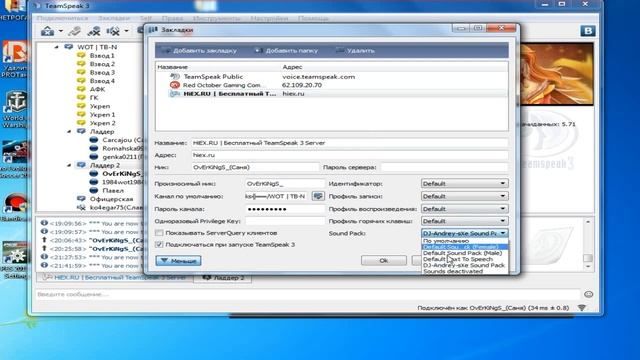Open the Профиль записи dropdown

[x=464, y=196]
